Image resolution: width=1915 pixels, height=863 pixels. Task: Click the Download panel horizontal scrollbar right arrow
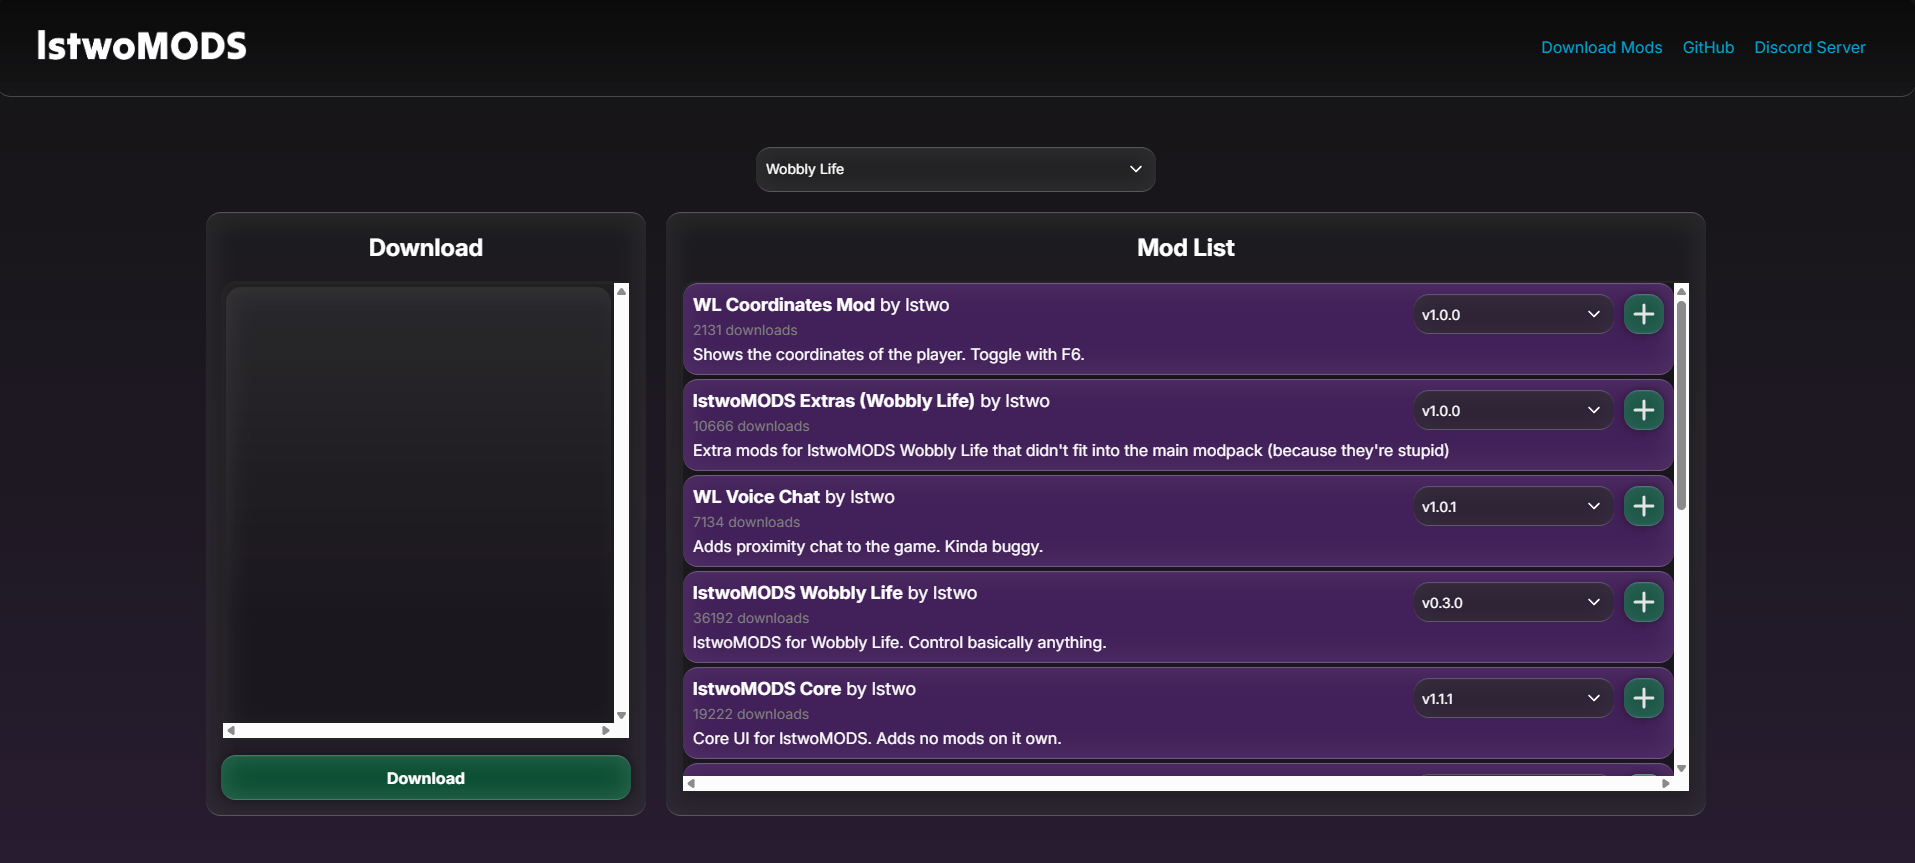pyautogui.click(x=606, y=730)
